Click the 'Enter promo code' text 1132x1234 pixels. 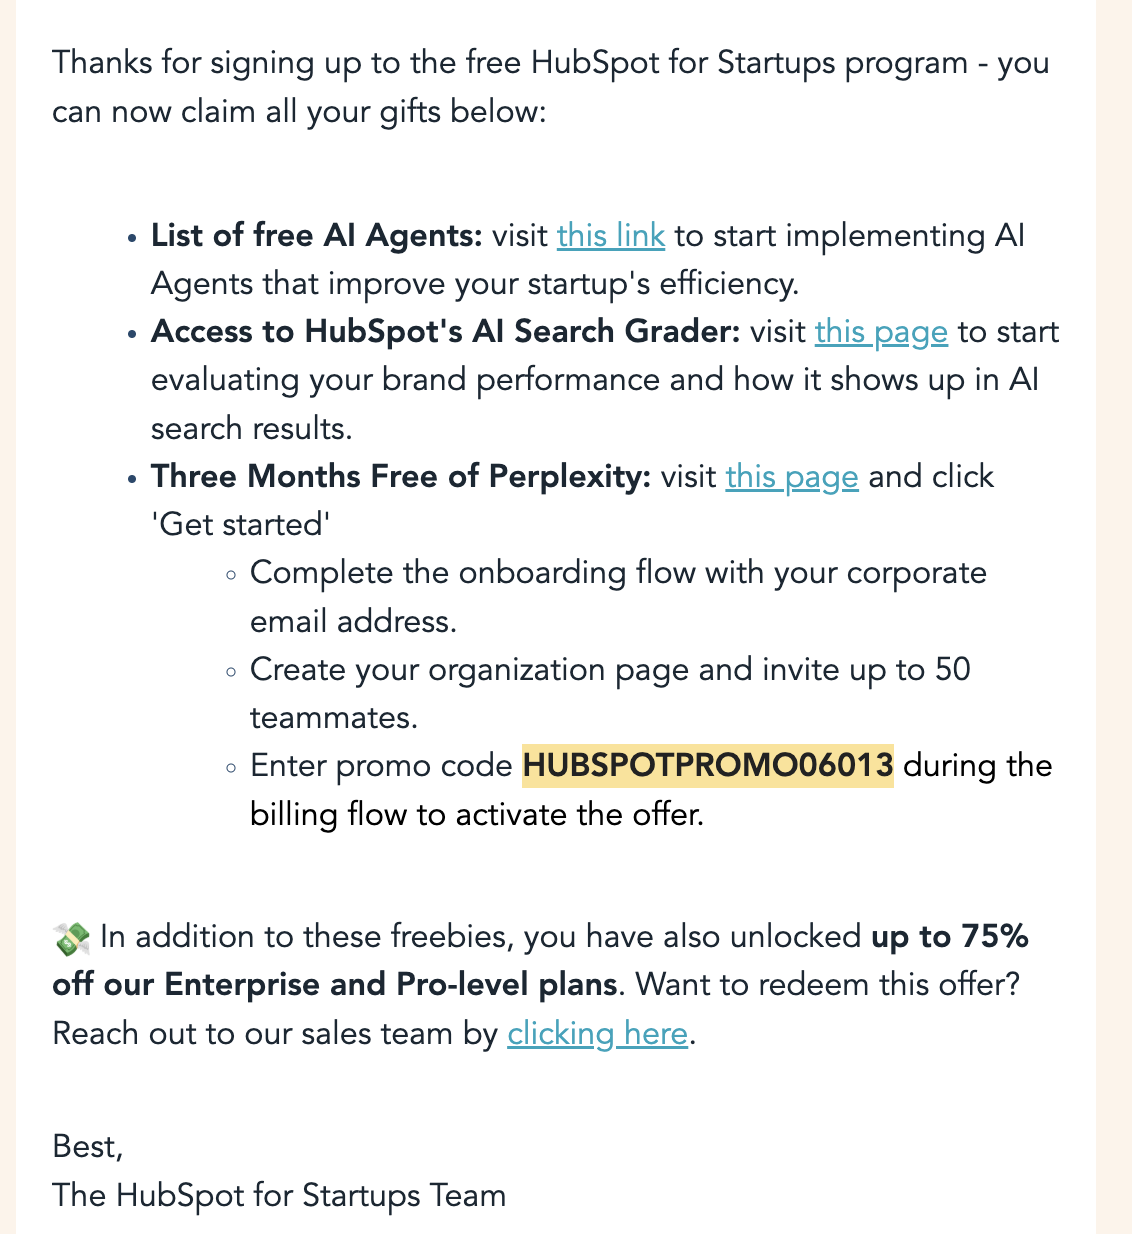(x=381, y=766)
